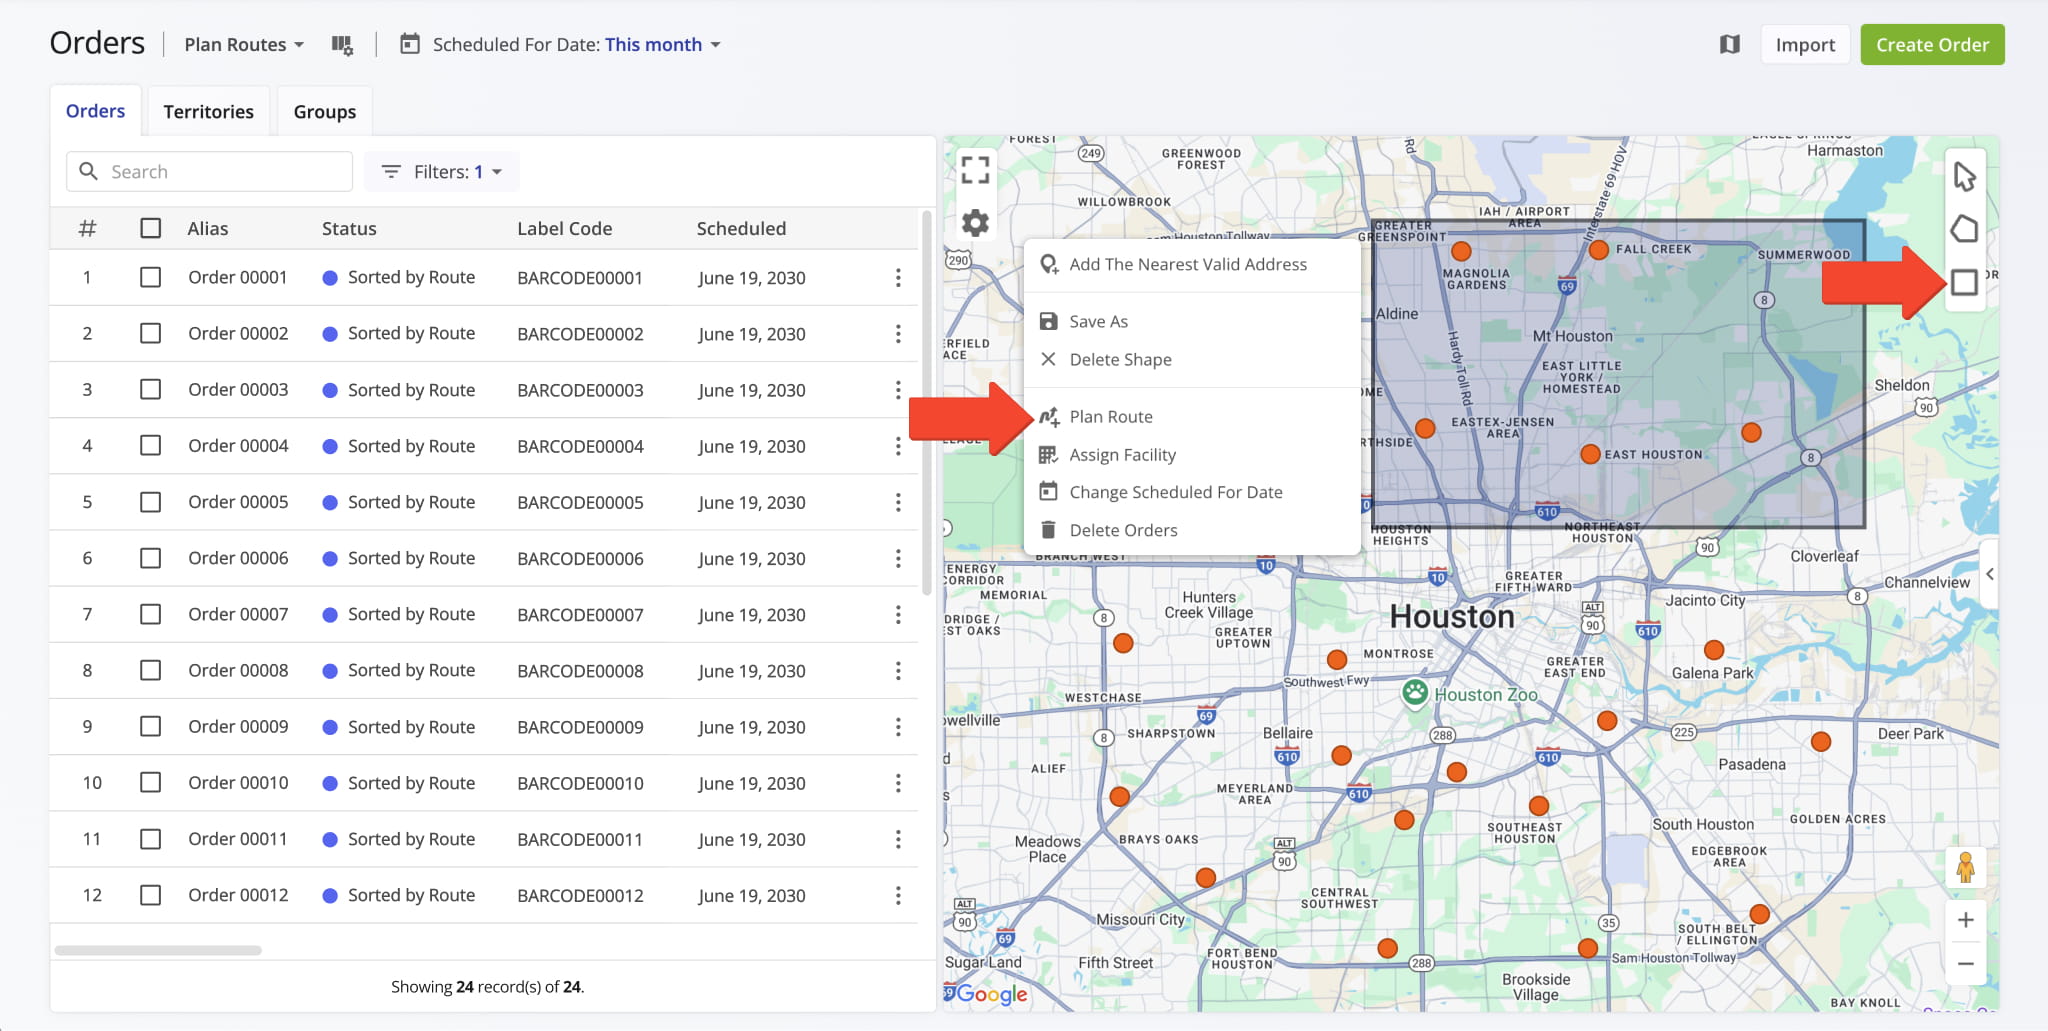Sort by the Status column header
Screen dimensions: 2048x1031
click(349, 228)
